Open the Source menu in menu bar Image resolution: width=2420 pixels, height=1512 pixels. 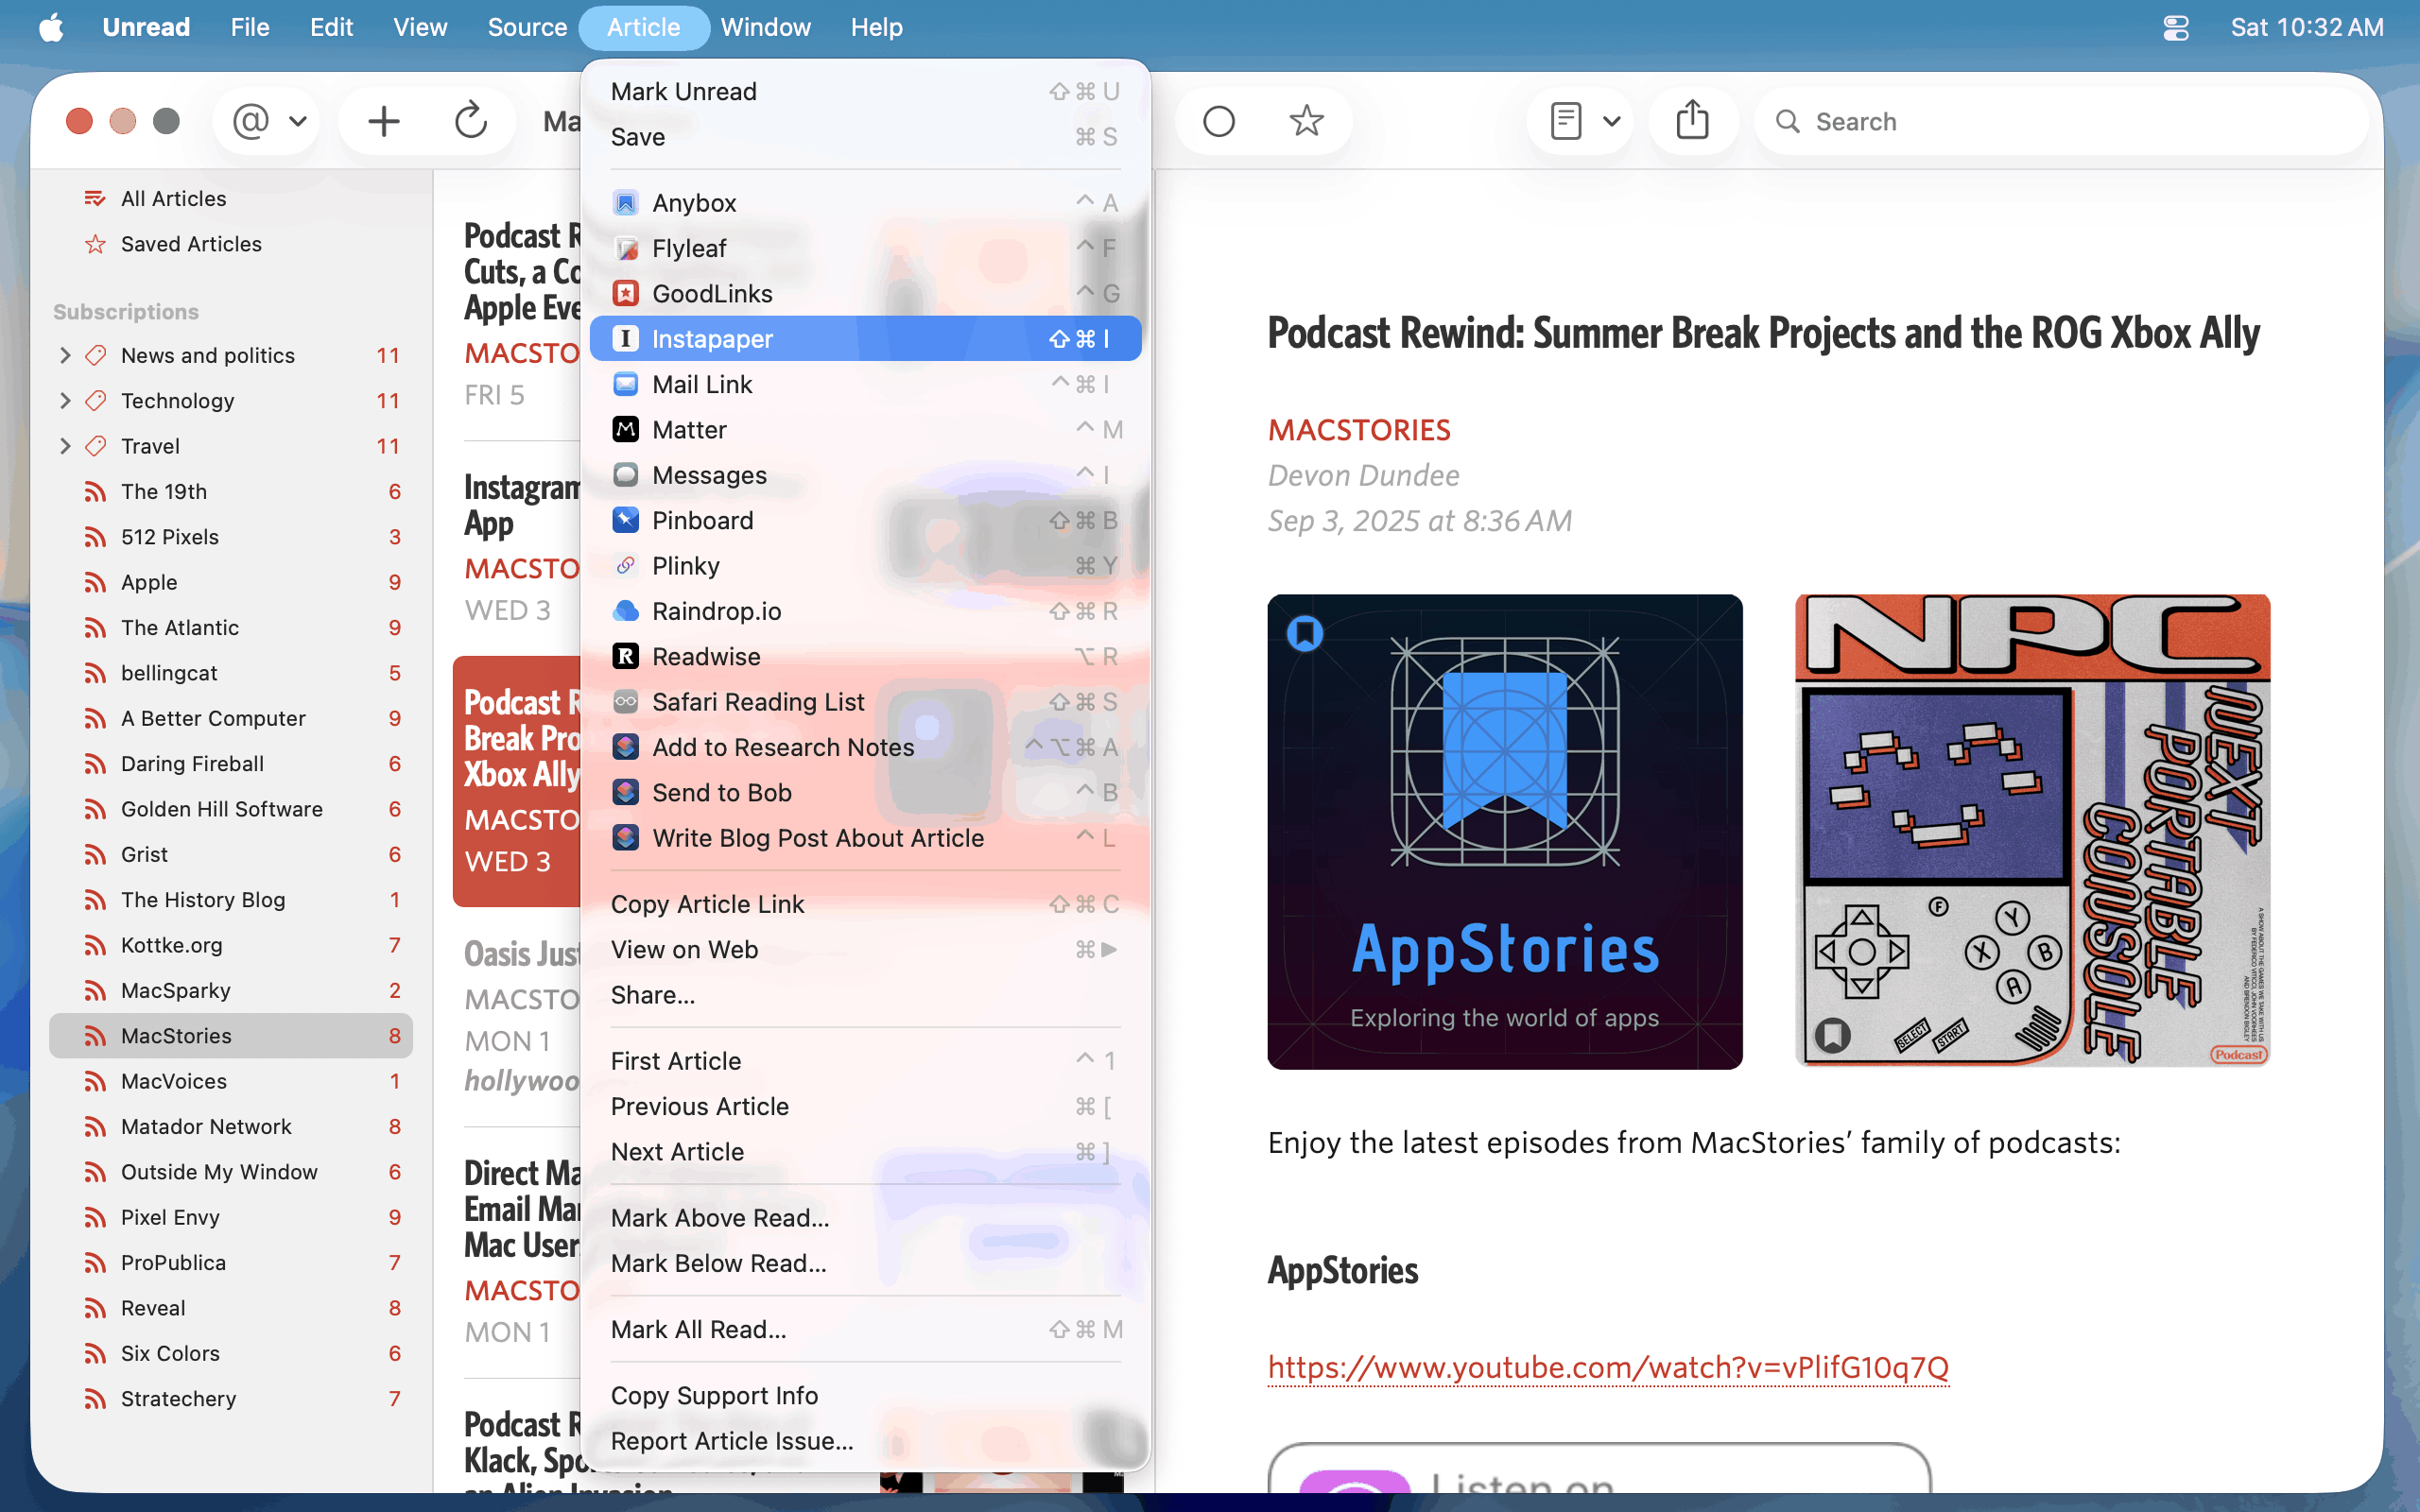[526, 27]
